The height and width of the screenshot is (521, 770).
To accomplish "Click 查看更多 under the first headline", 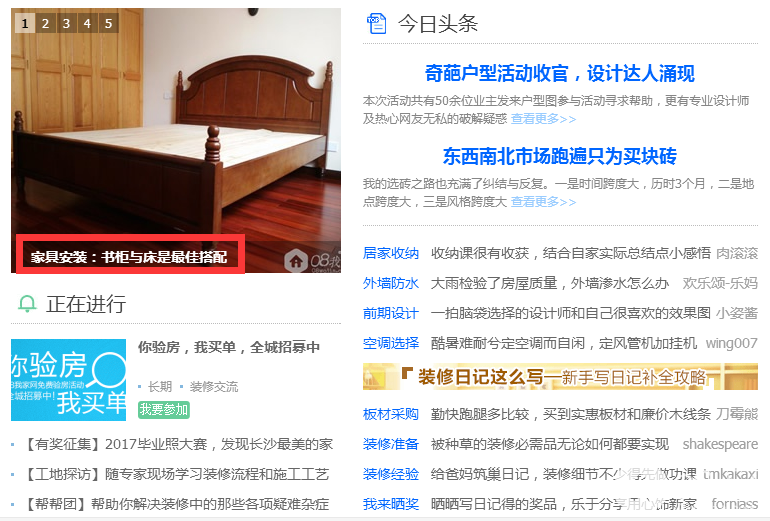I will click(543, 119).
